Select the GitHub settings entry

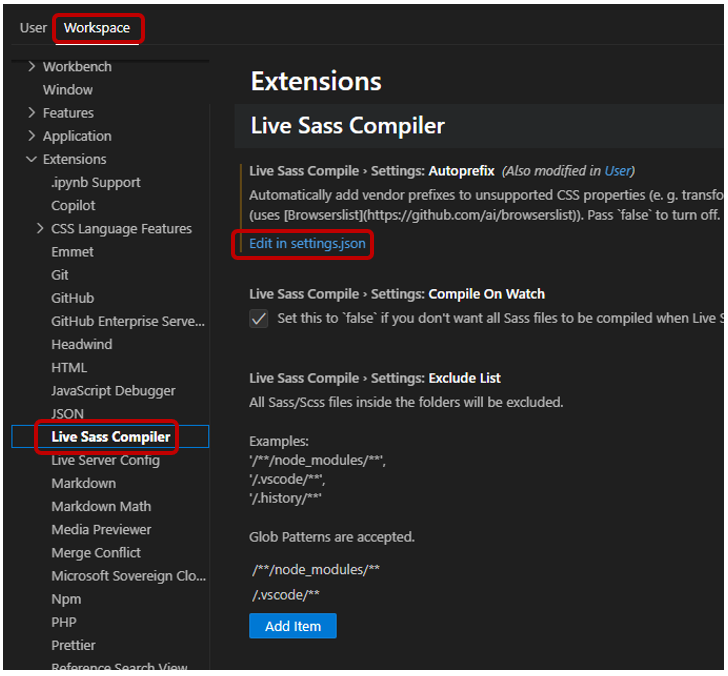click(73, 298)
